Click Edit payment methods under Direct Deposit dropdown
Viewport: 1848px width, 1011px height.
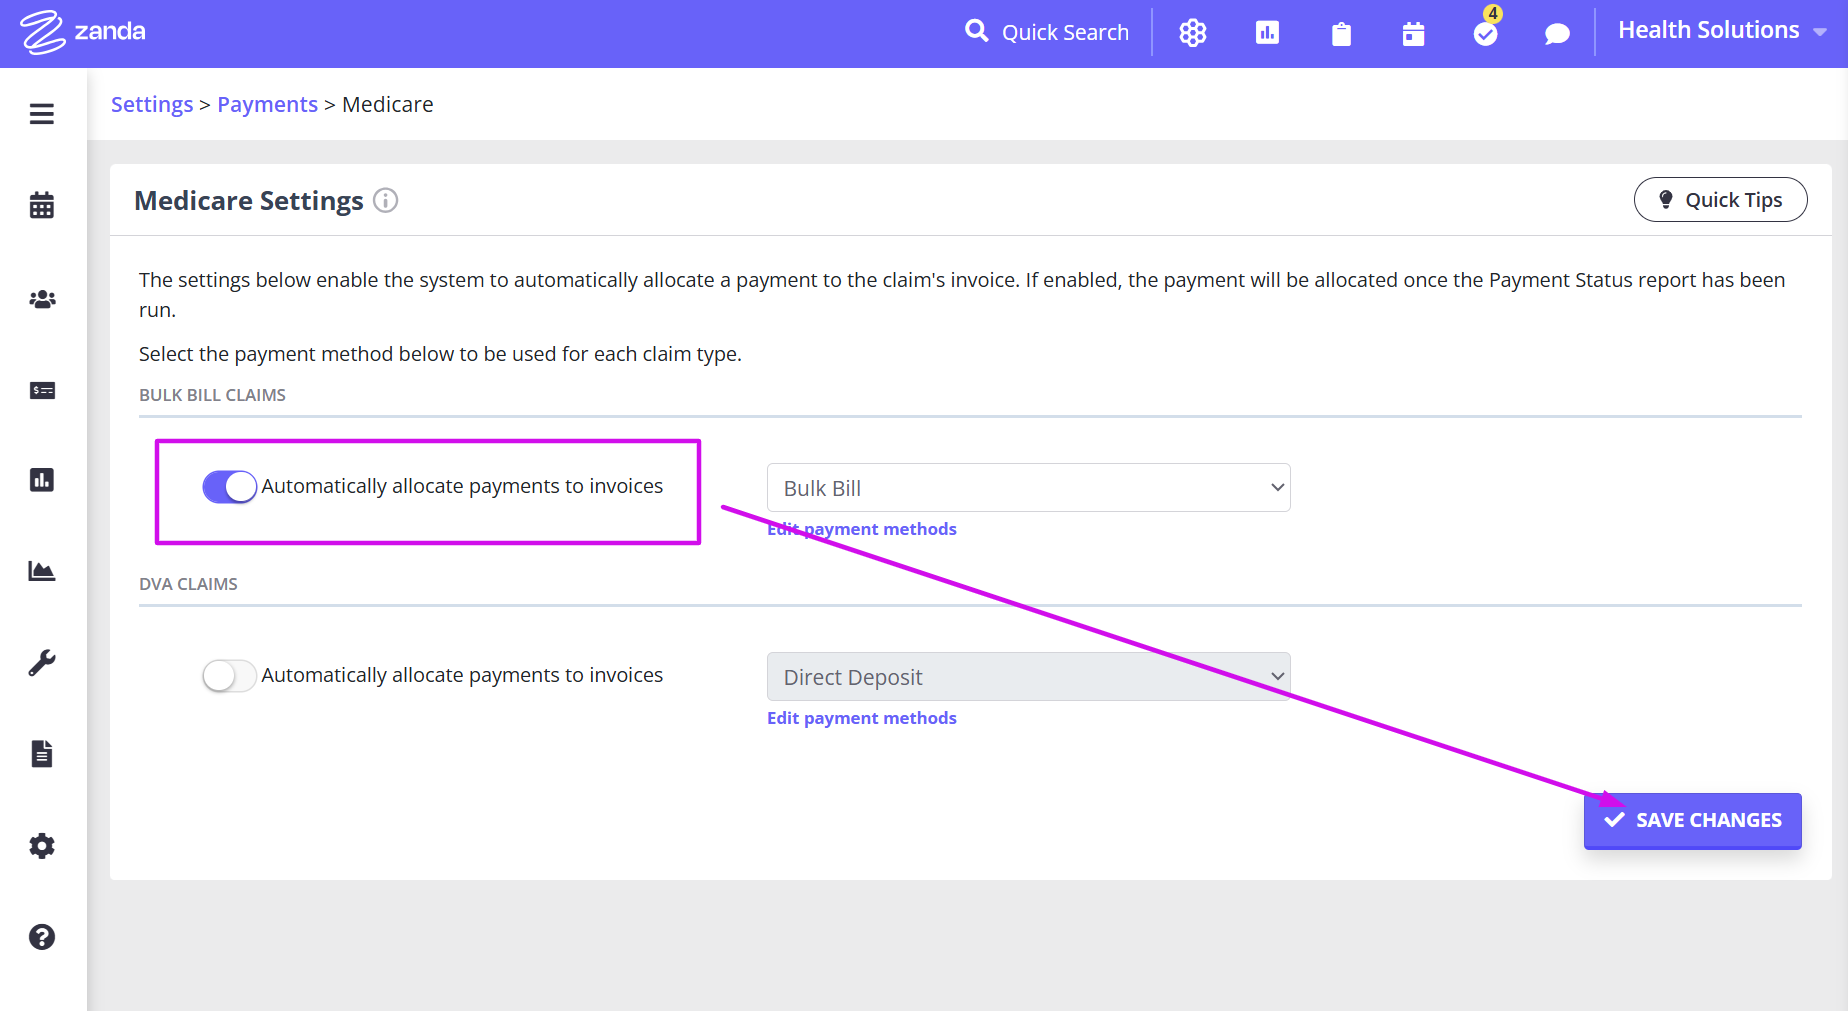862,718
